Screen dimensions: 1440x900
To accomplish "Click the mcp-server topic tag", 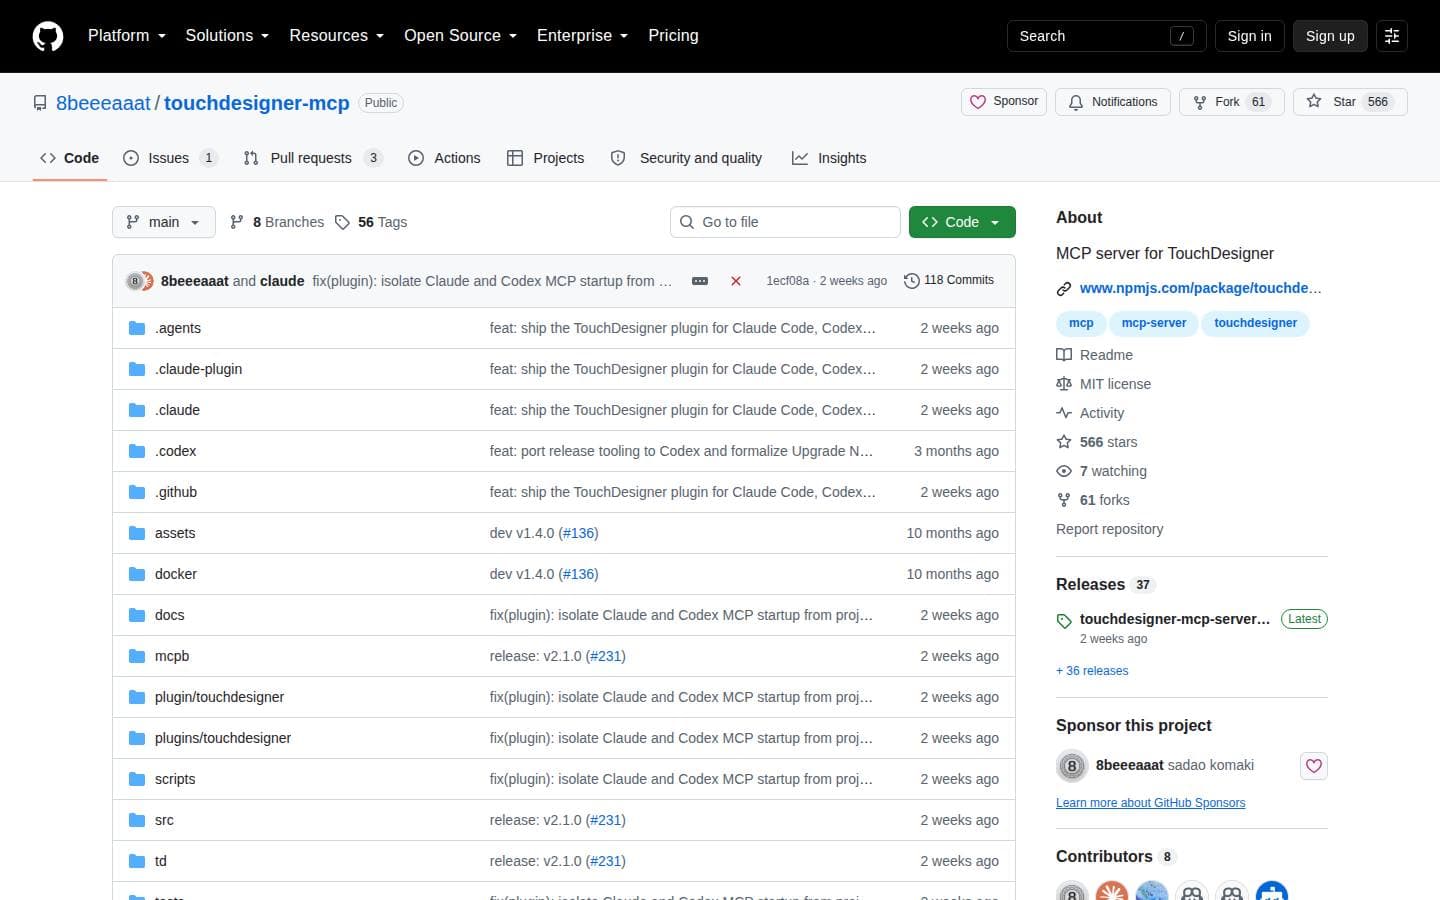I will [1154, 323].
